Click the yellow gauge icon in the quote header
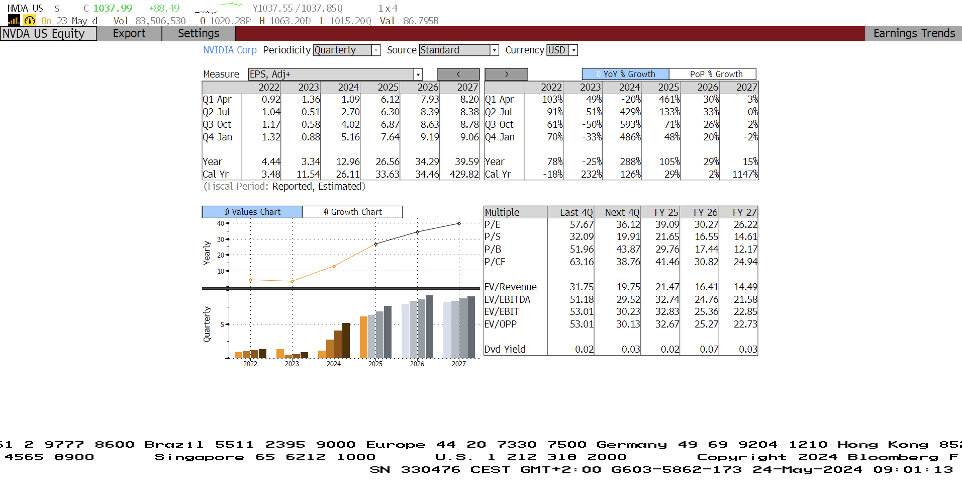 point(29,20)
